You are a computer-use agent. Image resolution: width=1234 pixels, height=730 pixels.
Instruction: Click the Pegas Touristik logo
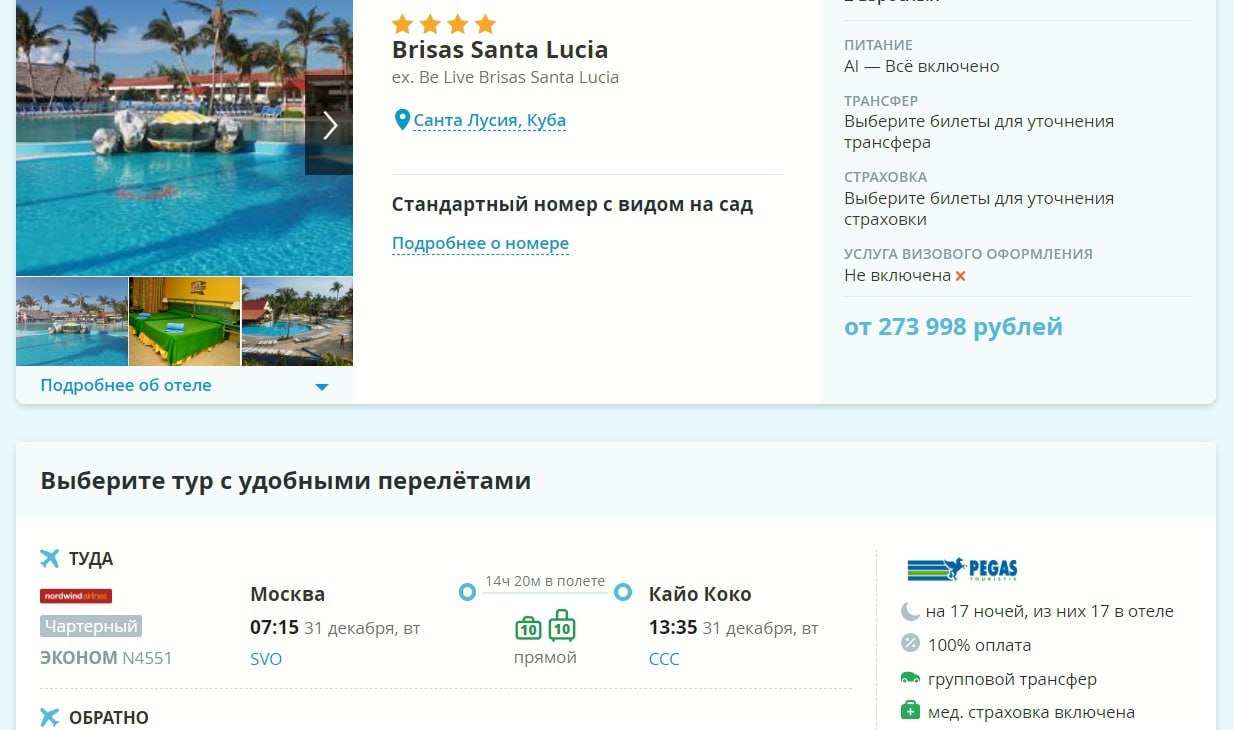pyautogui.click(x=962, y=570)
